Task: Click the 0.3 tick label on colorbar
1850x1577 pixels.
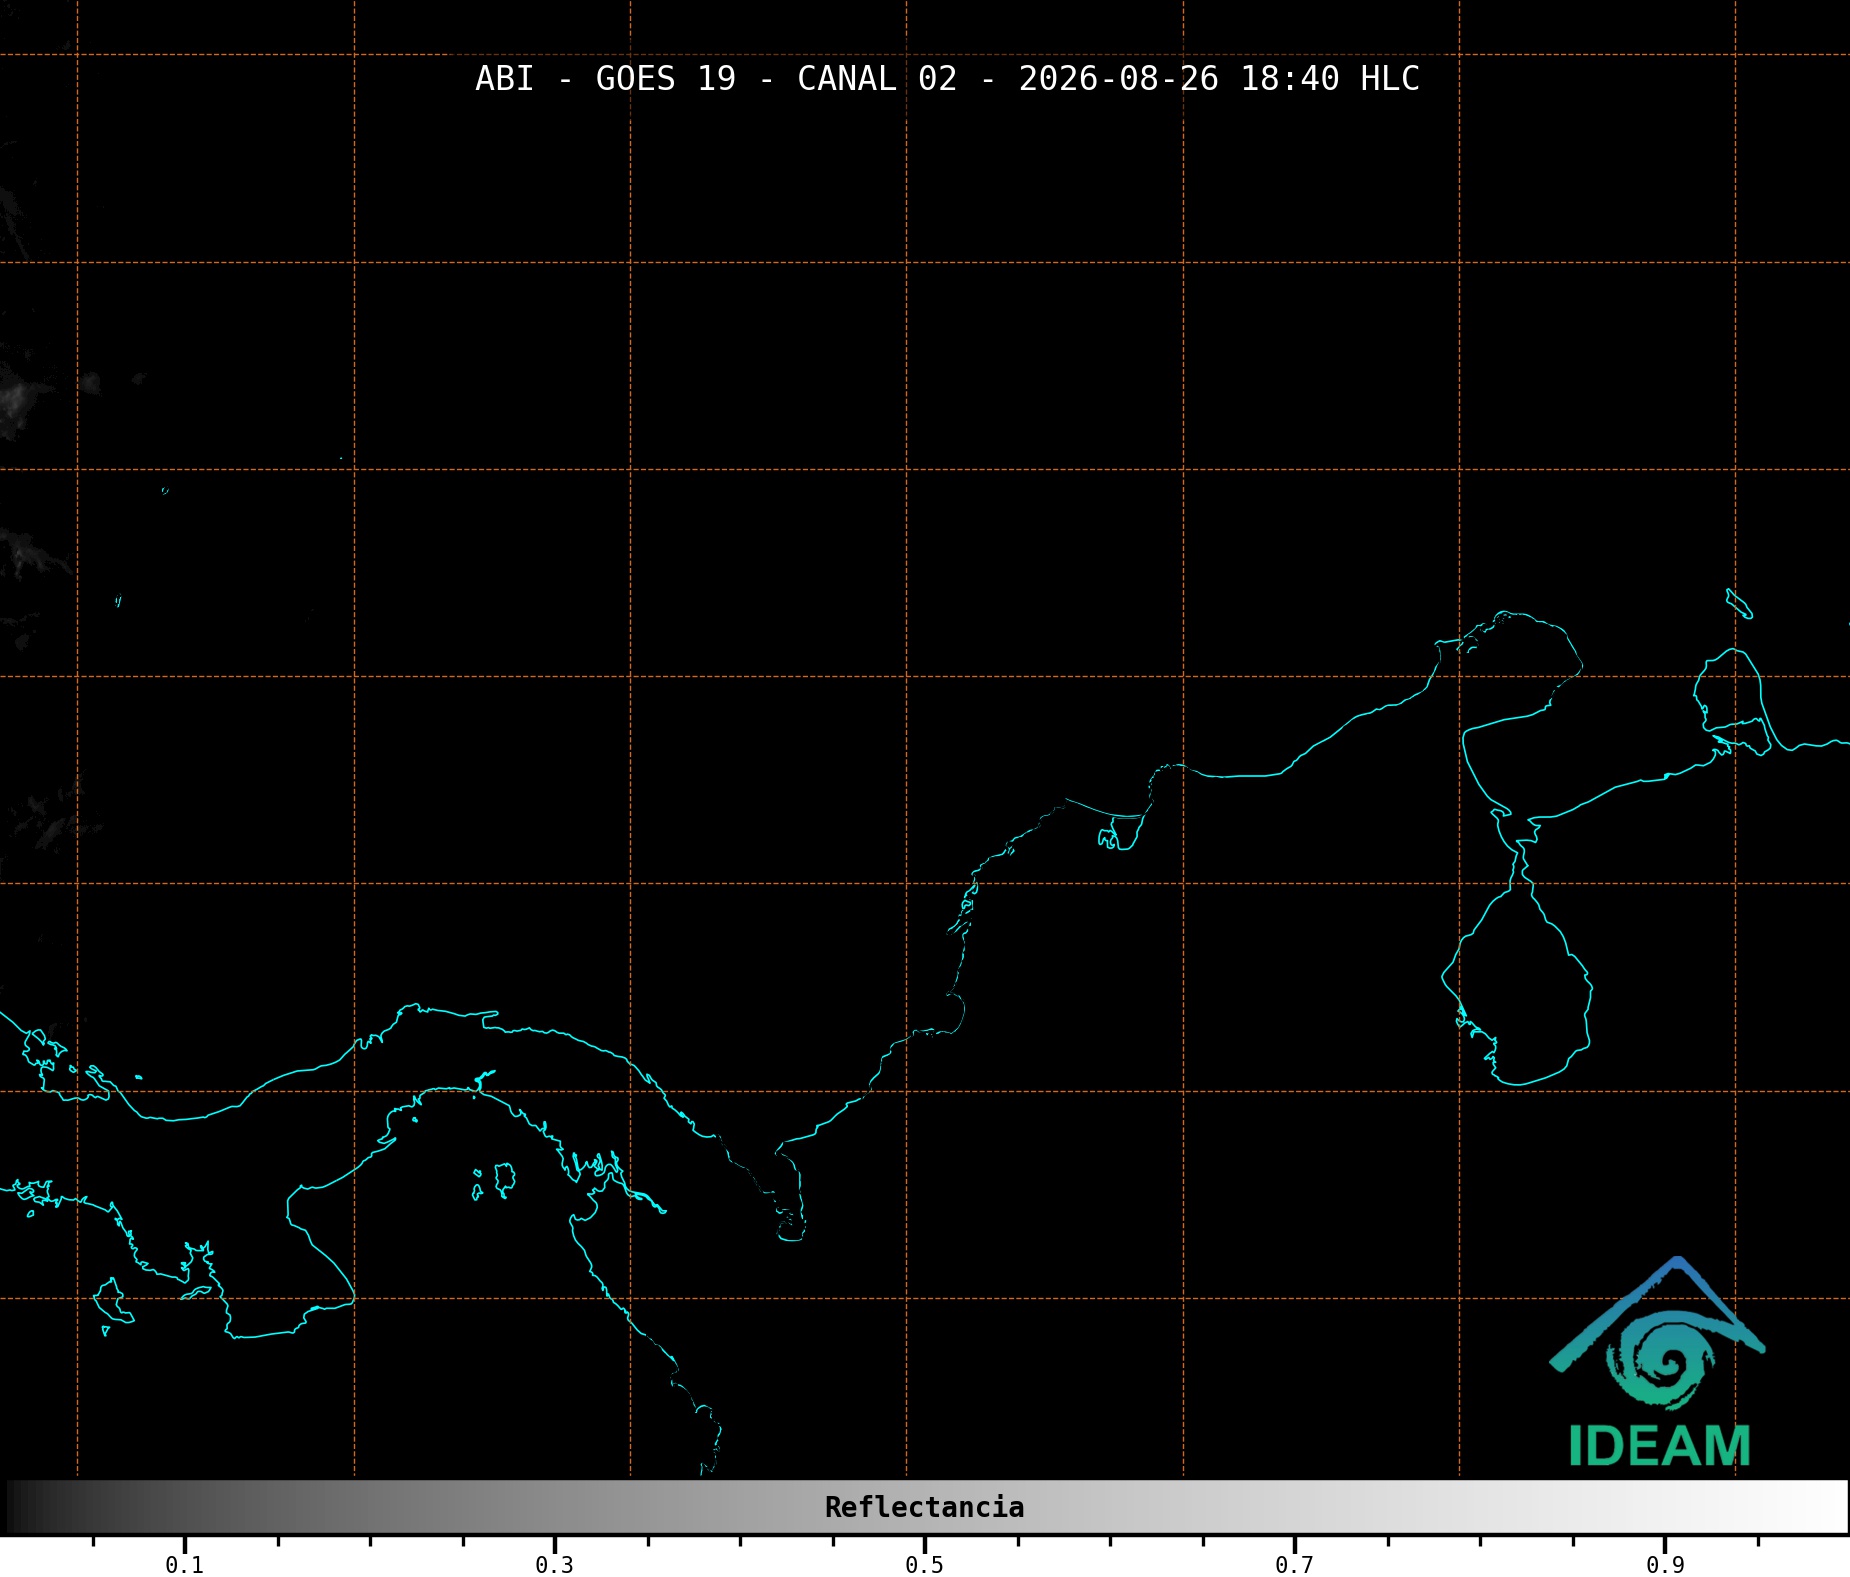Action: [x=555, y=1564]
